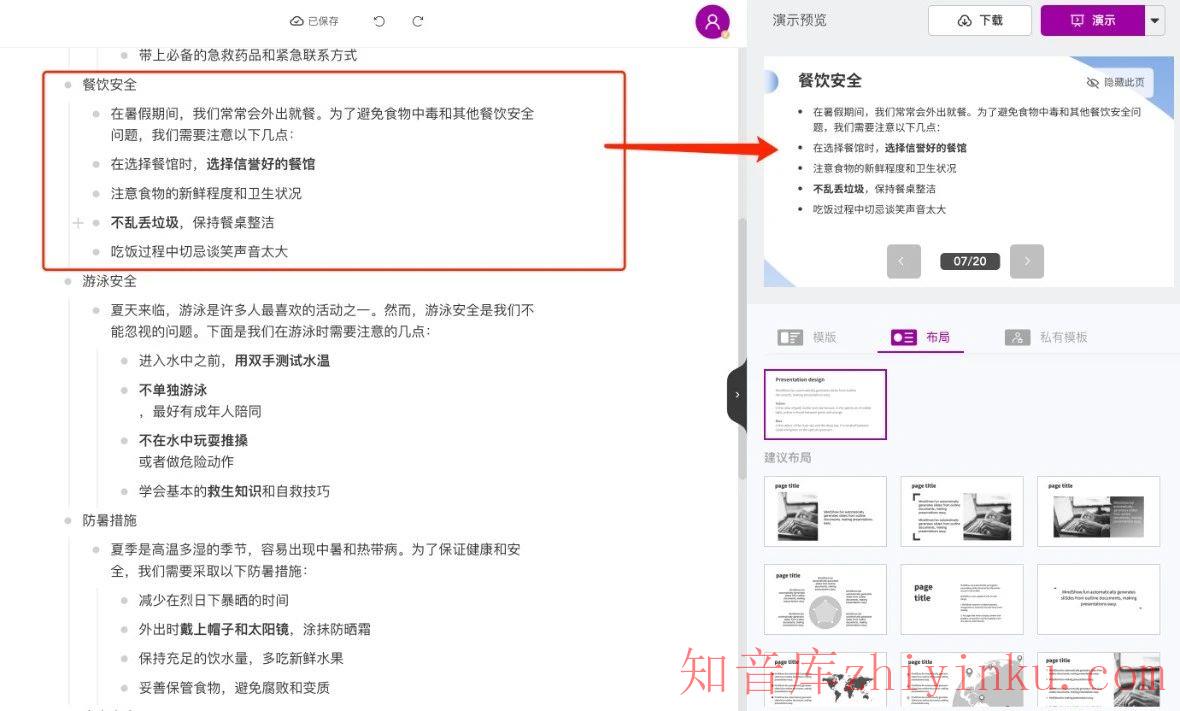1180x711 pixels.
Task: Click the undo arrow icon
Action: coord(379,21)
